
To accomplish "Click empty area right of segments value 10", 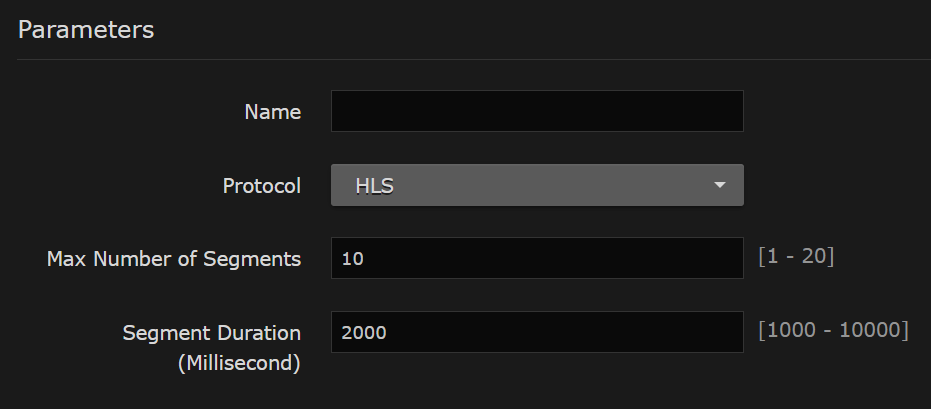I will point(600,258).
